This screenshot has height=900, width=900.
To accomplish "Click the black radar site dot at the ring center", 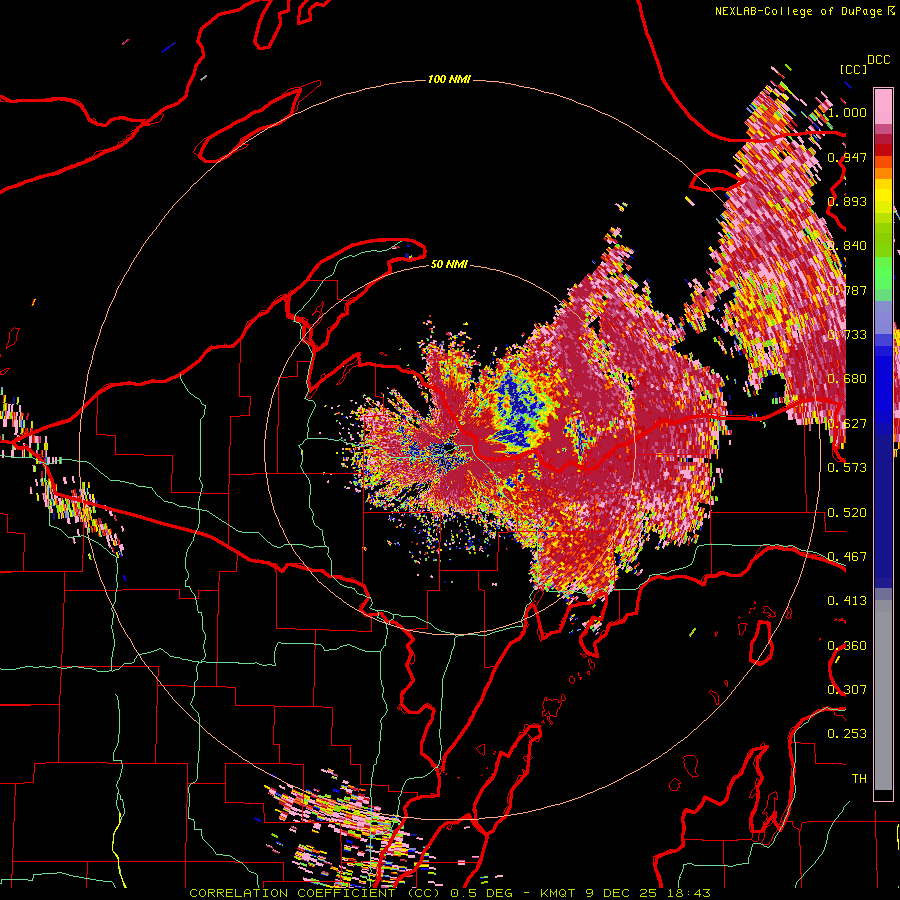I will (449, 447).
